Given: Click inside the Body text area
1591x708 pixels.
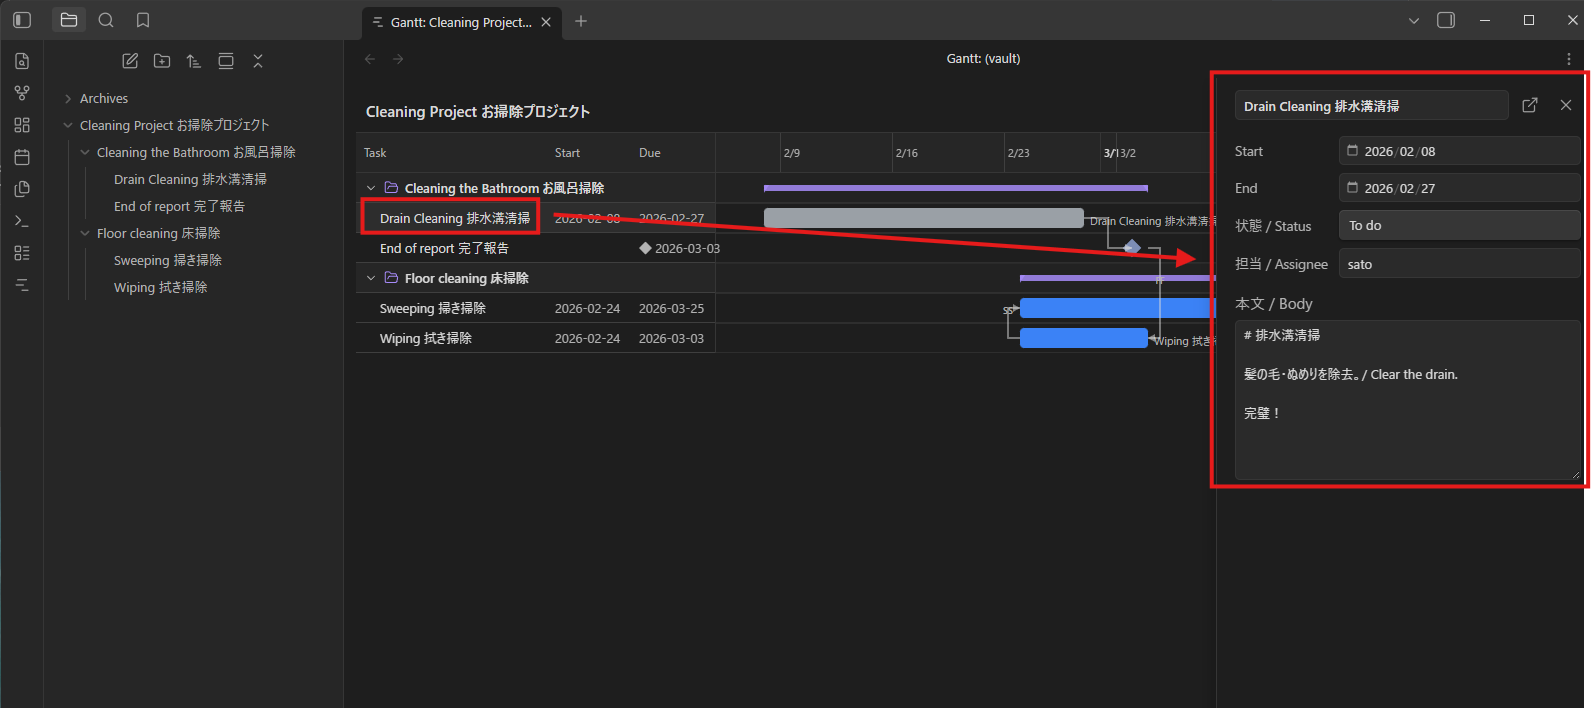Looking at the screenshot, I should pyautogui.click(x=1408, y=400).
